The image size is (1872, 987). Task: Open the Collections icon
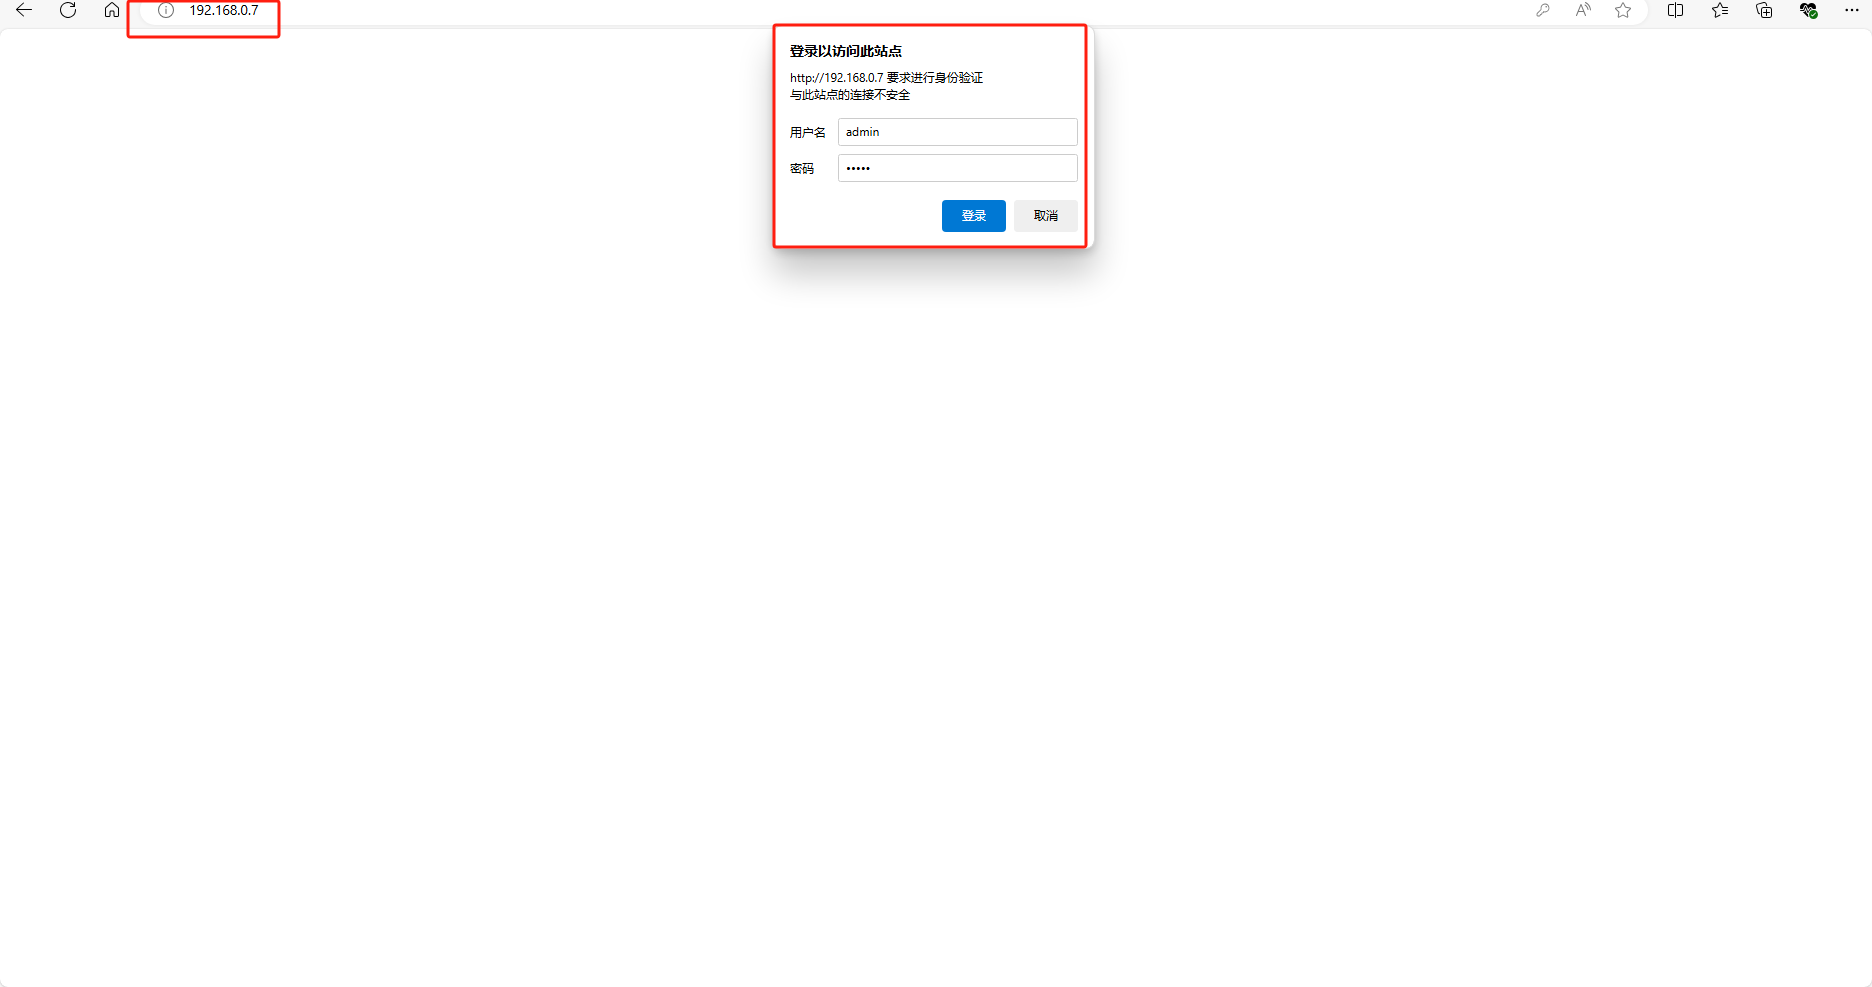click(x=1764, y=10)
